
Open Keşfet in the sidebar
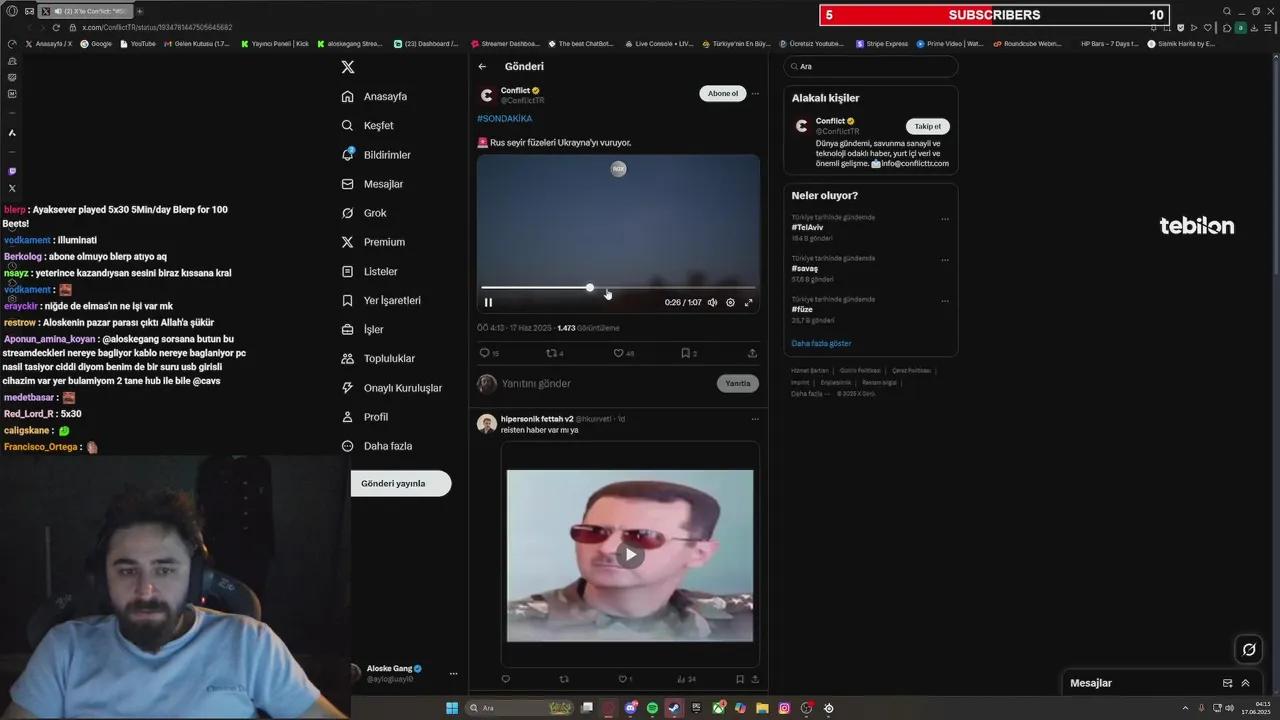coord(367,126)
